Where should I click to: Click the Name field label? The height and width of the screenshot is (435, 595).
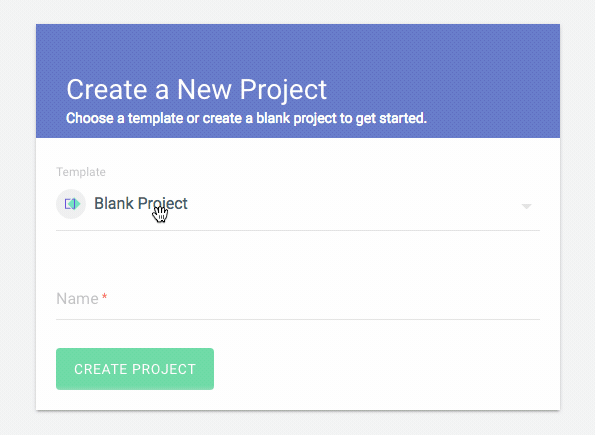coord(77,299)
